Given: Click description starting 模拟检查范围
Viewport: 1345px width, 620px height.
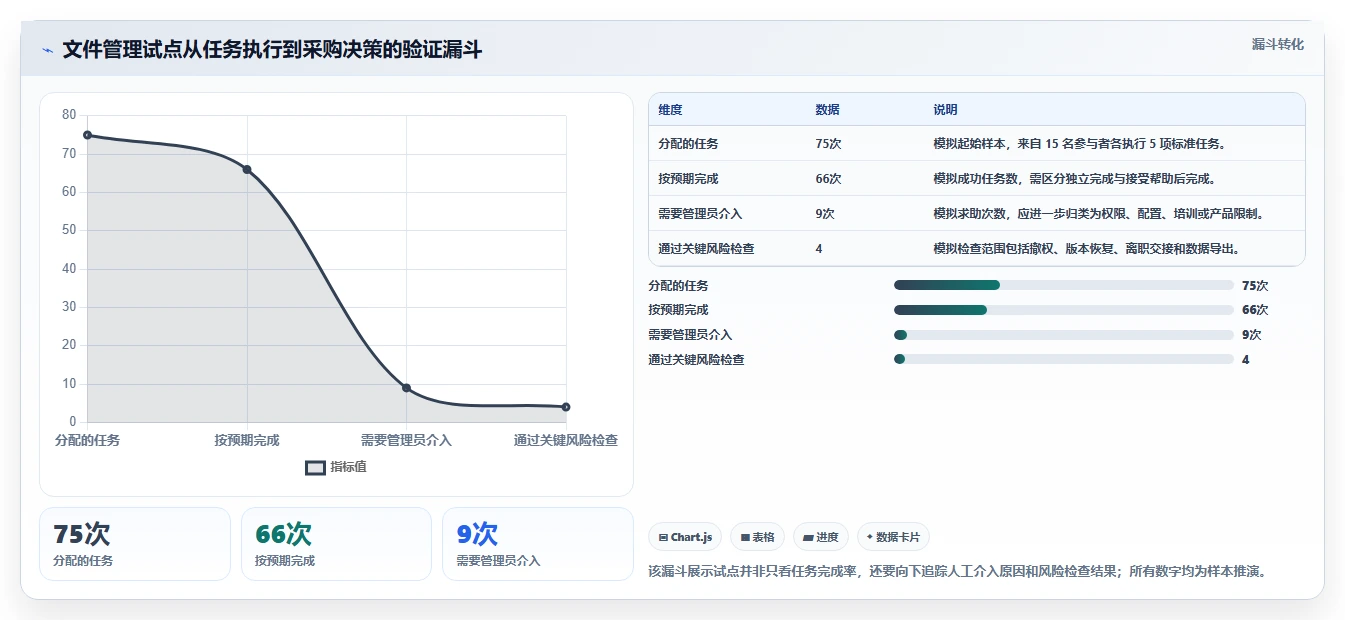Looking at the screenshot, I should 1087,249.
